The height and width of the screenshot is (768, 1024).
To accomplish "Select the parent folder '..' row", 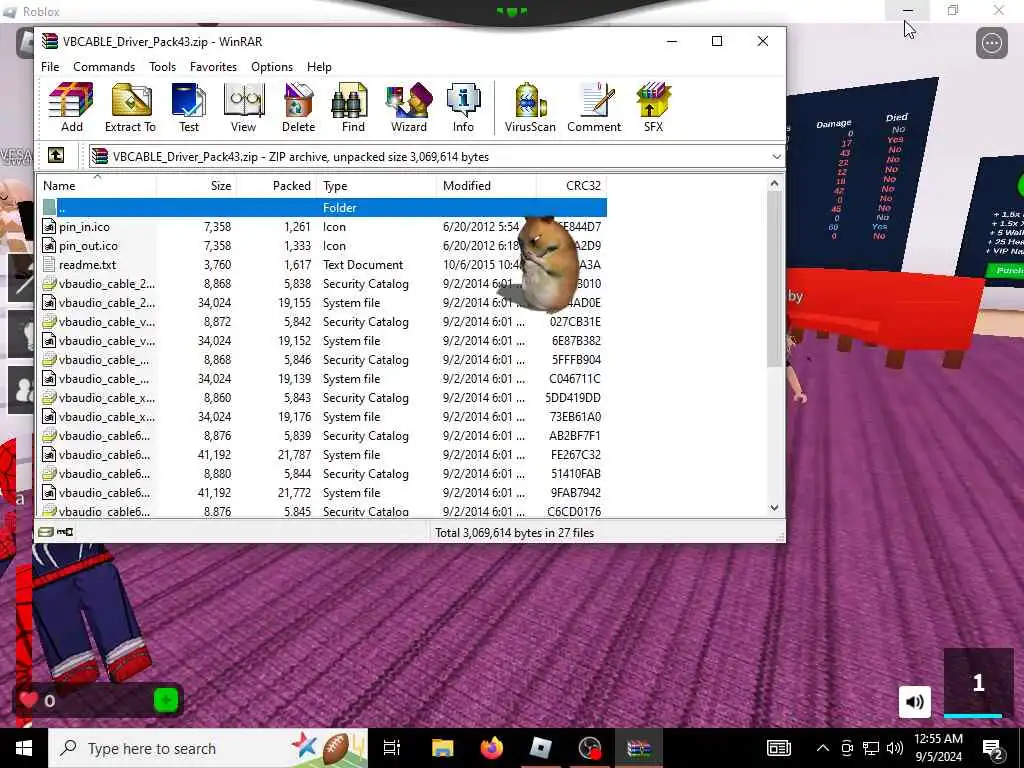I will tap(324, 208).
